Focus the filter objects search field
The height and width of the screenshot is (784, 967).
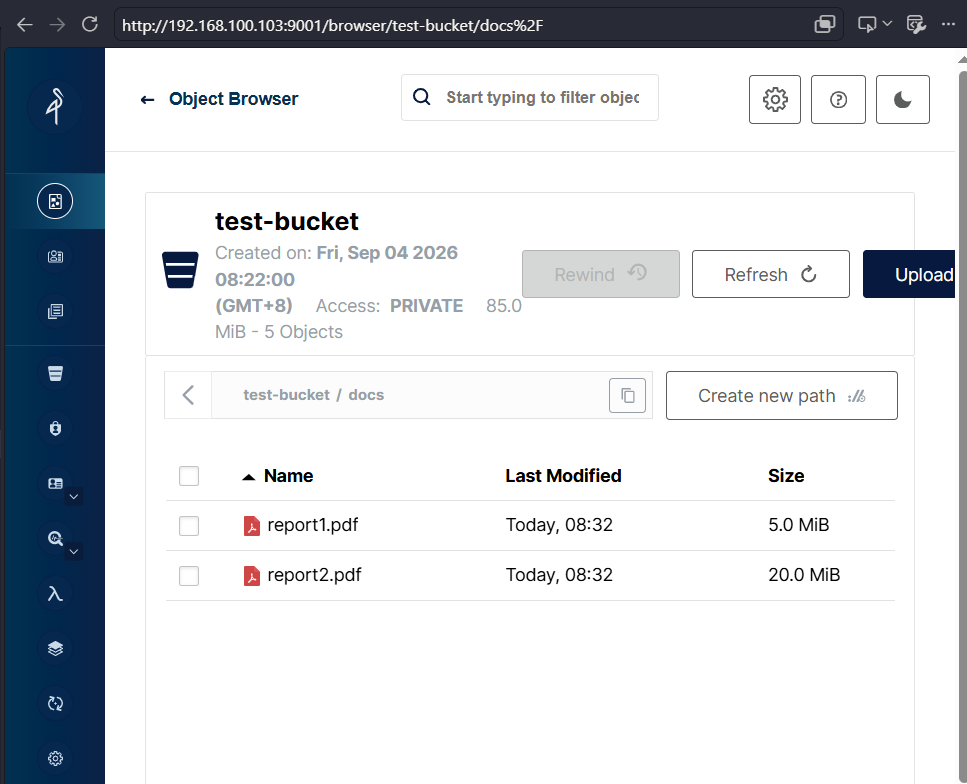(x=530, y=97)
